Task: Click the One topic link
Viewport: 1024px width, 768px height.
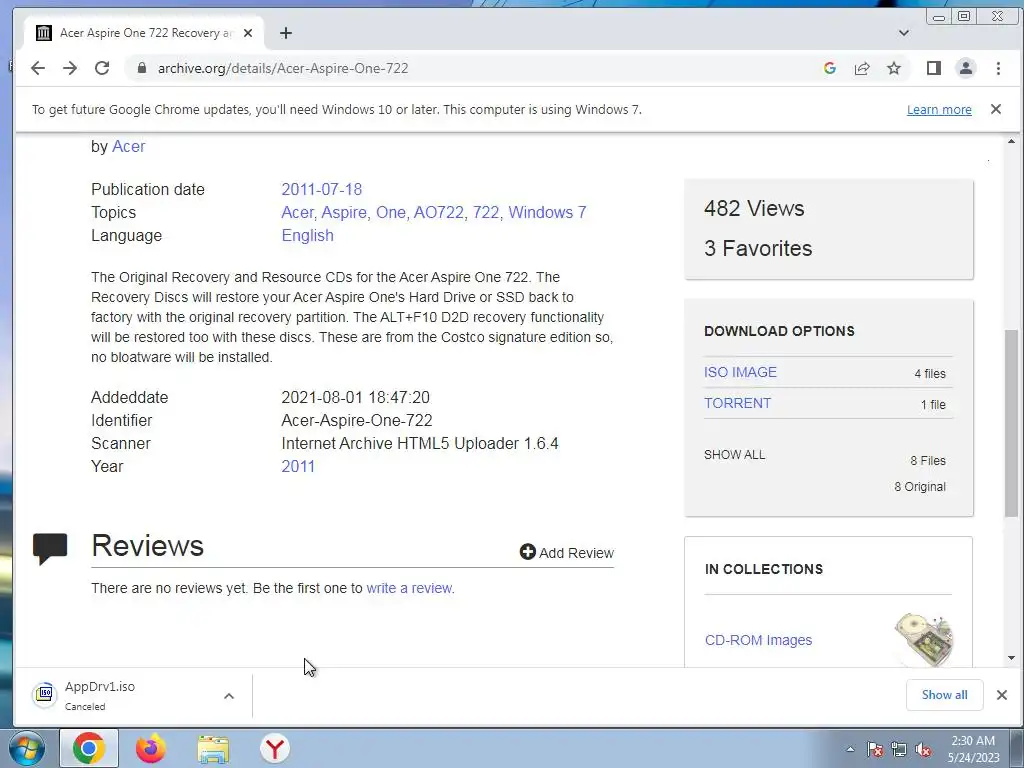Action: coord(392,212)
